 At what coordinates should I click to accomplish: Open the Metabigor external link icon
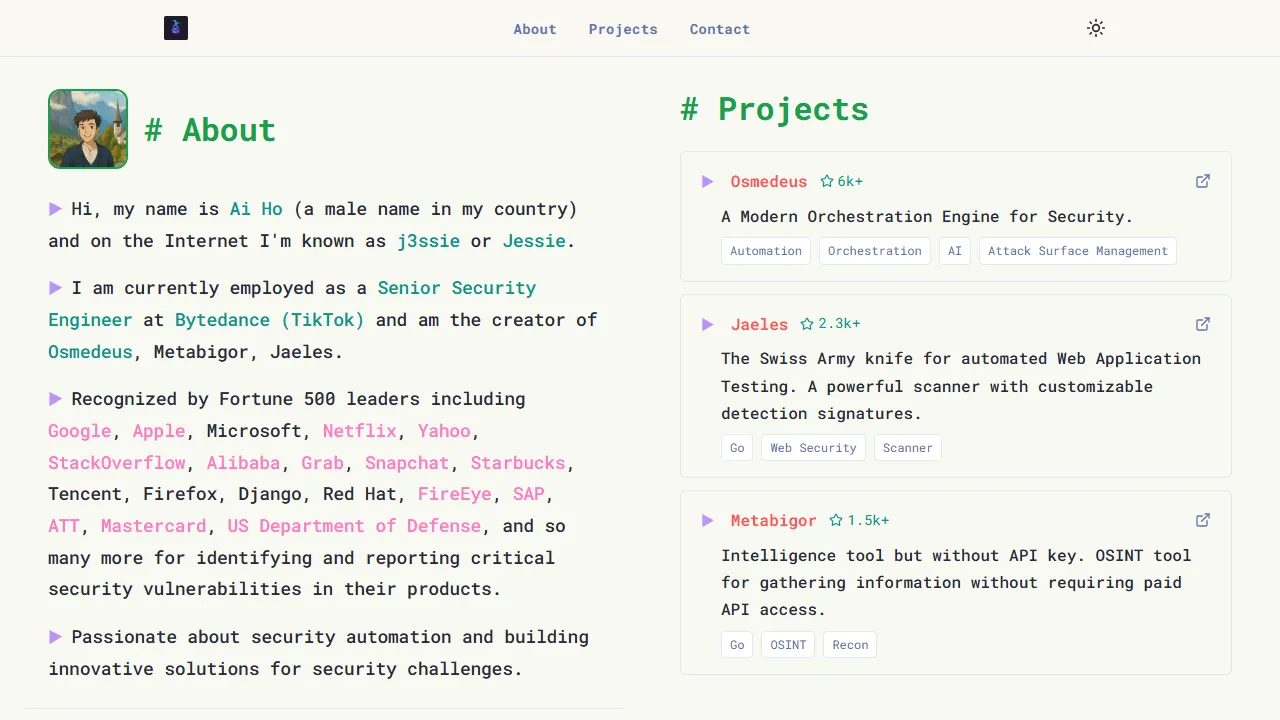(1203, 520)
